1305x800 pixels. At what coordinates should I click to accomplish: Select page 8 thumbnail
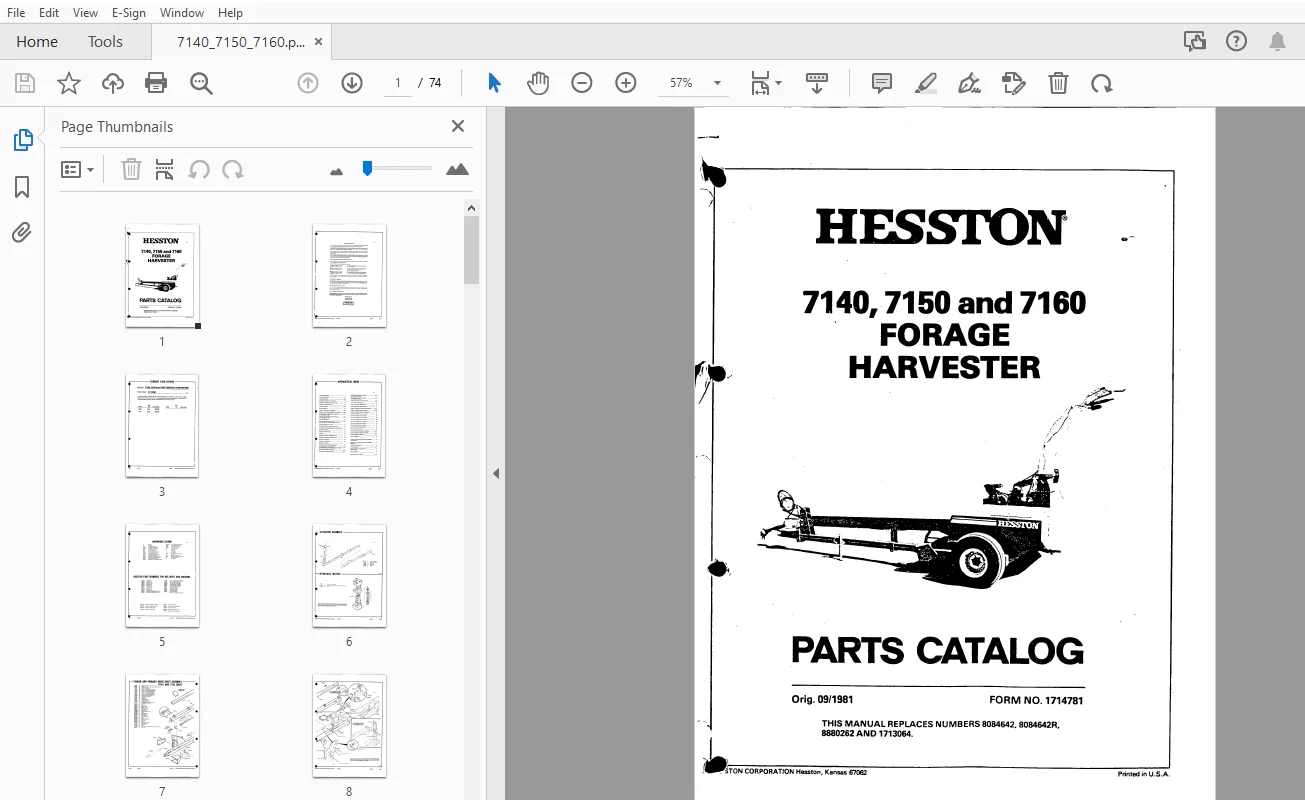[x=349, y=726]
